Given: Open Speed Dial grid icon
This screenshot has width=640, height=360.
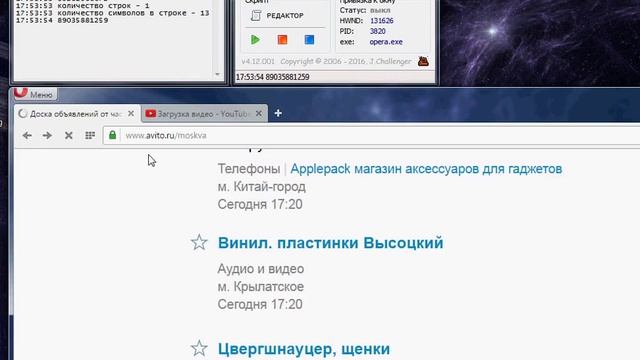Looking at the screenshot, I should tap(90, 135).
